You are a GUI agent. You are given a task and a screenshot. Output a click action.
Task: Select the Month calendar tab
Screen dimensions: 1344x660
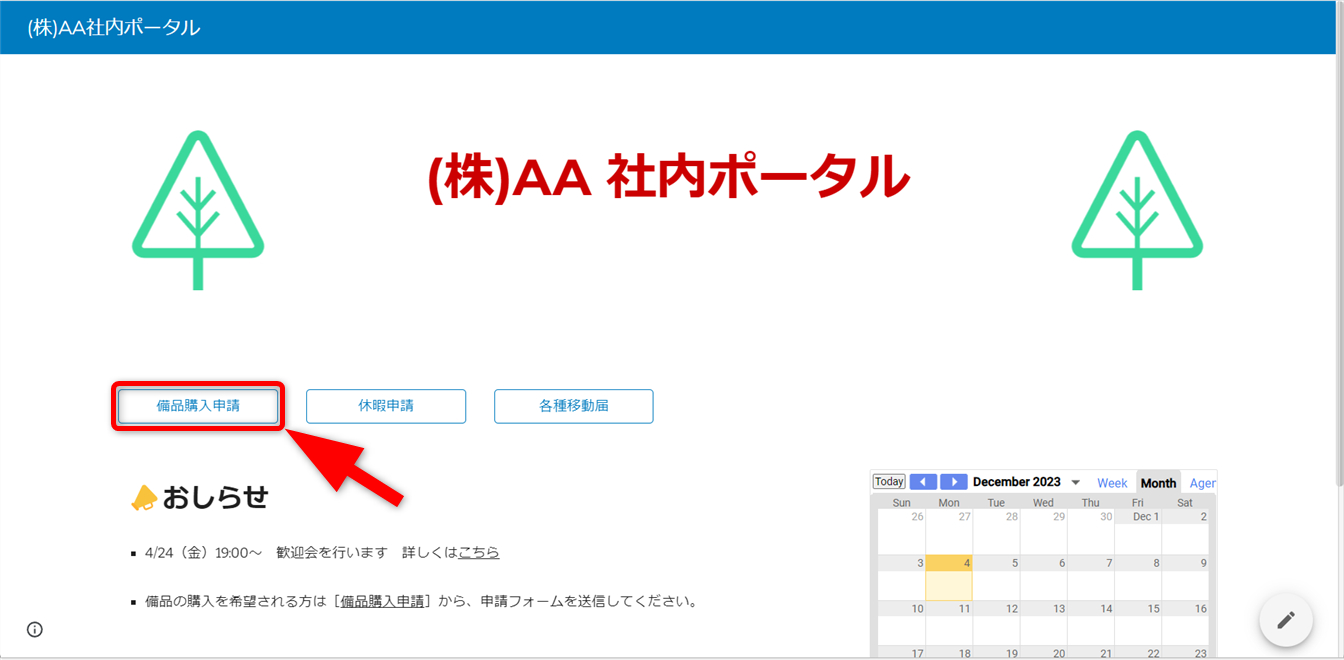[x=1158, y=483]
